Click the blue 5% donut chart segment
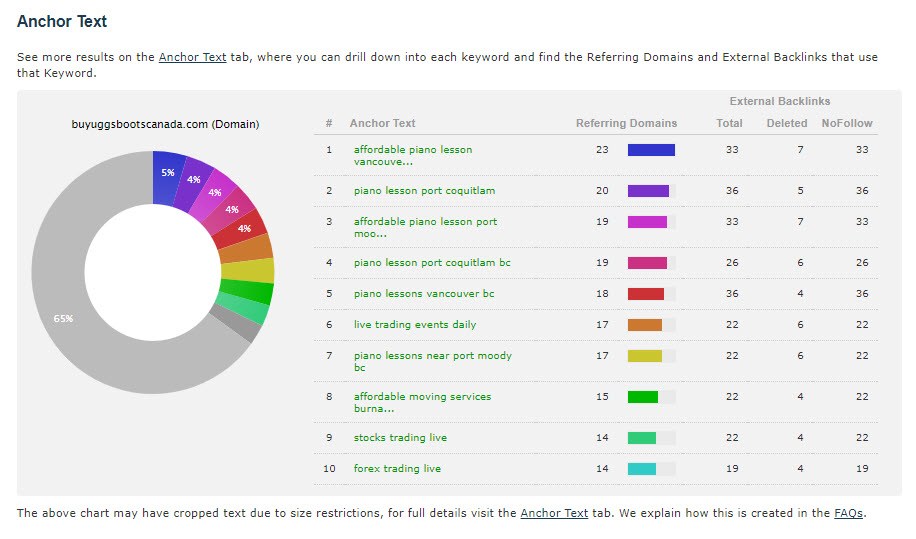The width and height of the screenshot is (916, 539). coord(168,171)
